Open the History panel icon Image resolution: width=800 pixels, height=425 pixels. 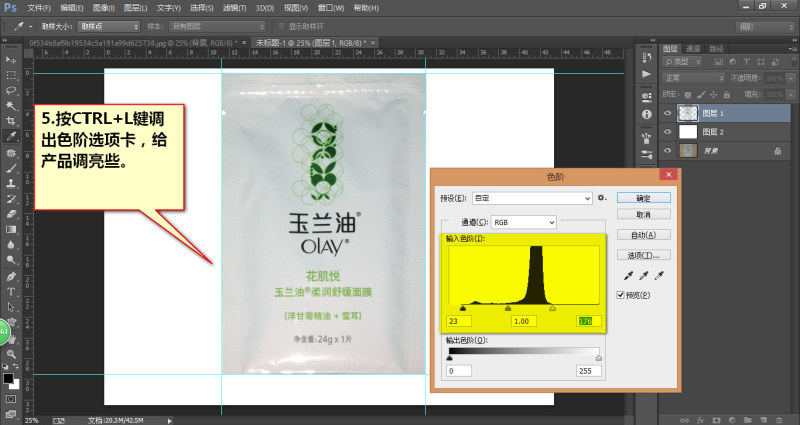647,57
